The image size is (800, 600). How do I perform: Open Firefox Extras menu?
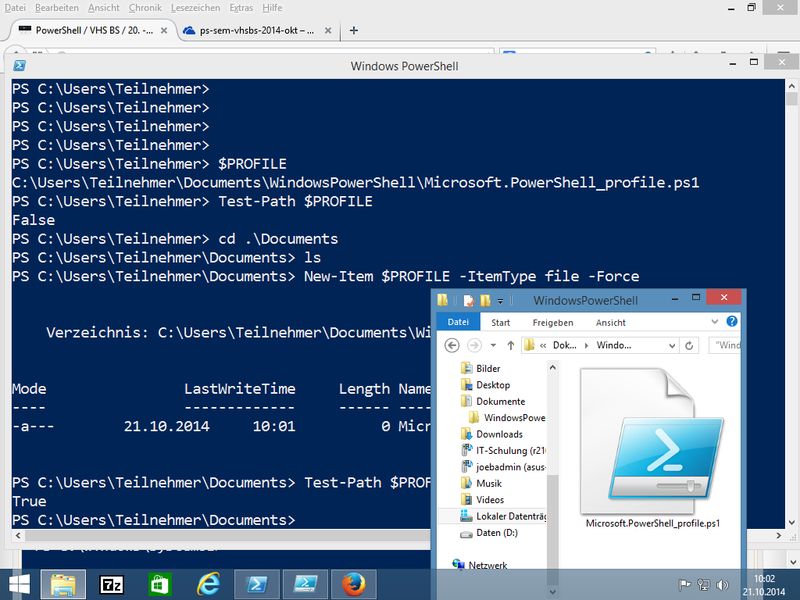click(x=241, y=8)
